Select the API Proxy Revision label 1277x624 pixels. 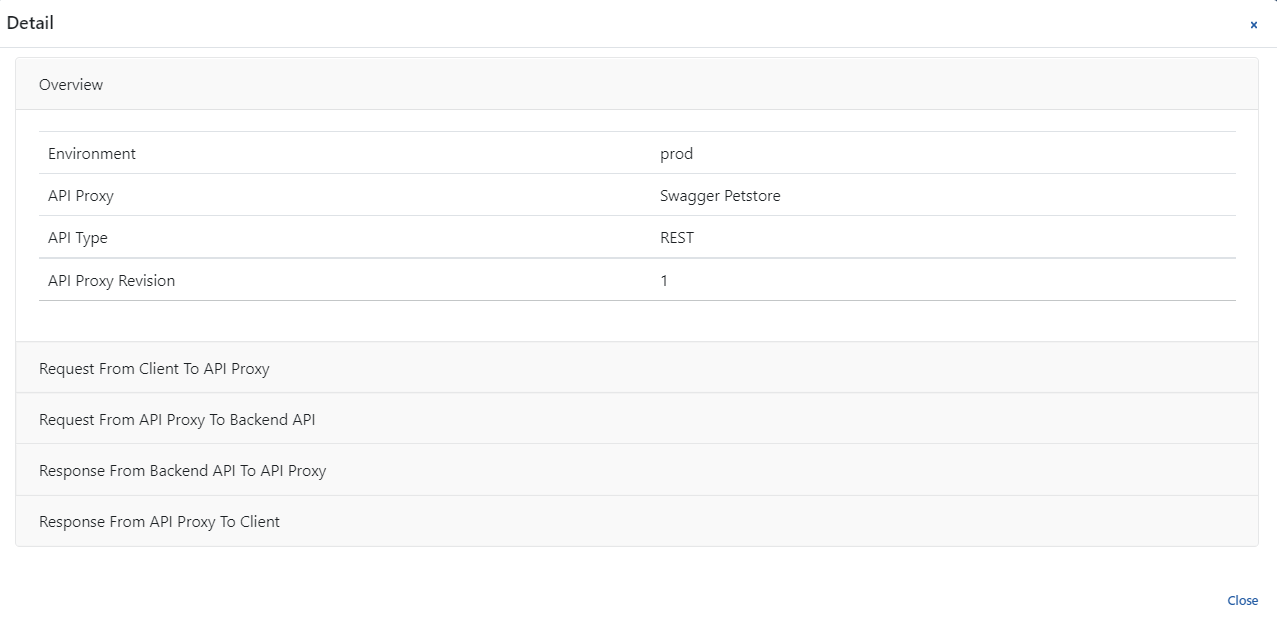[111, 280]
